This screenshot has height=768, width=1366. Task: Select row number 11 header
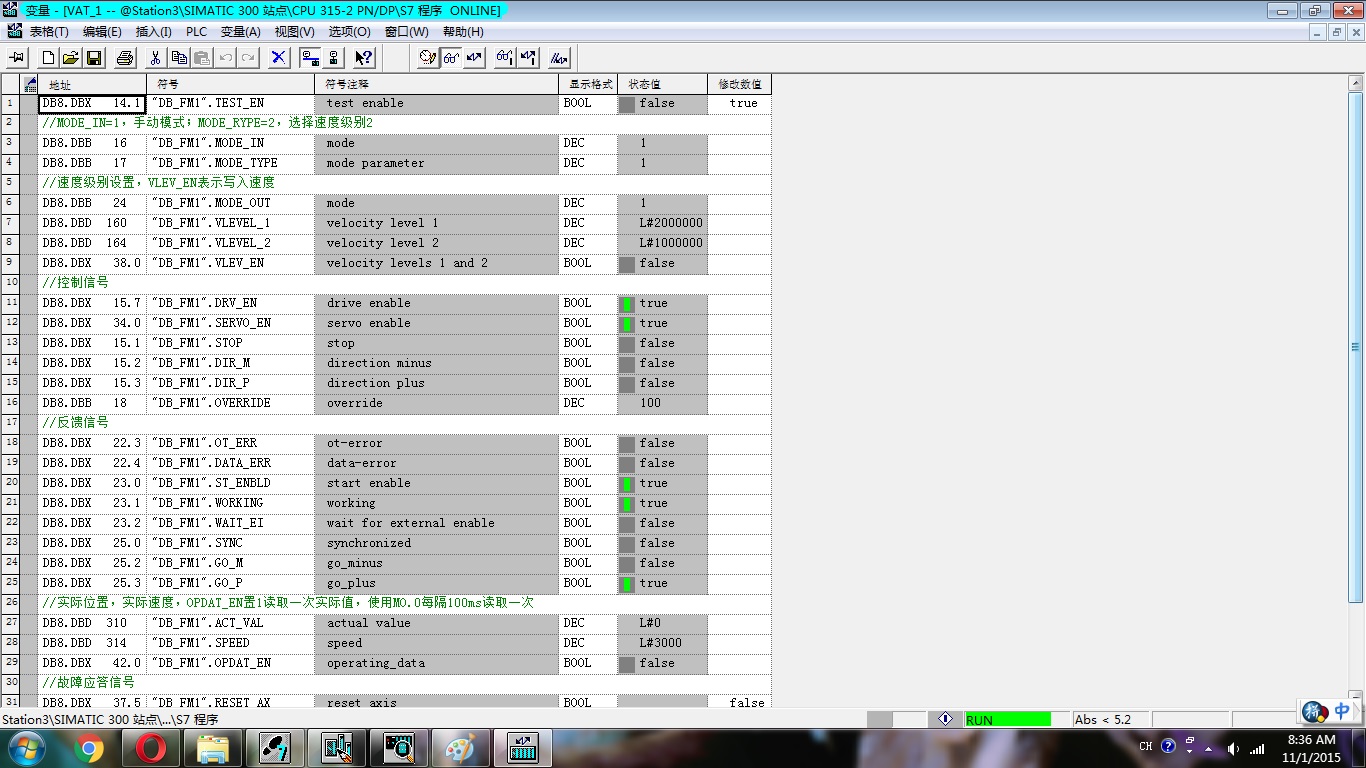(11, 303)
